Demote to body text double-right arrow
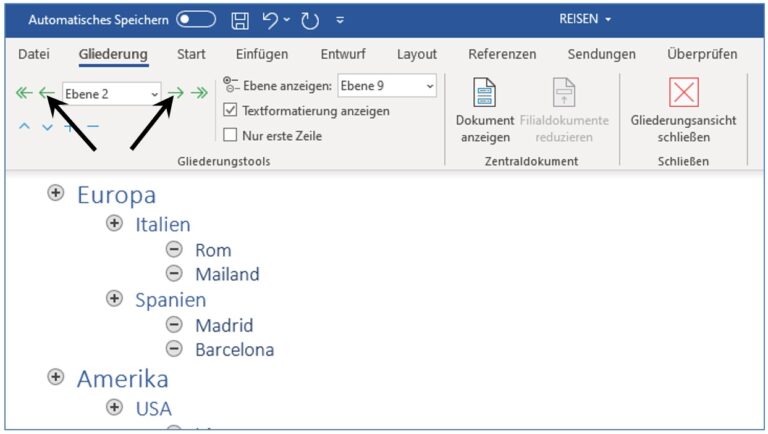 (x=199, y=93)
